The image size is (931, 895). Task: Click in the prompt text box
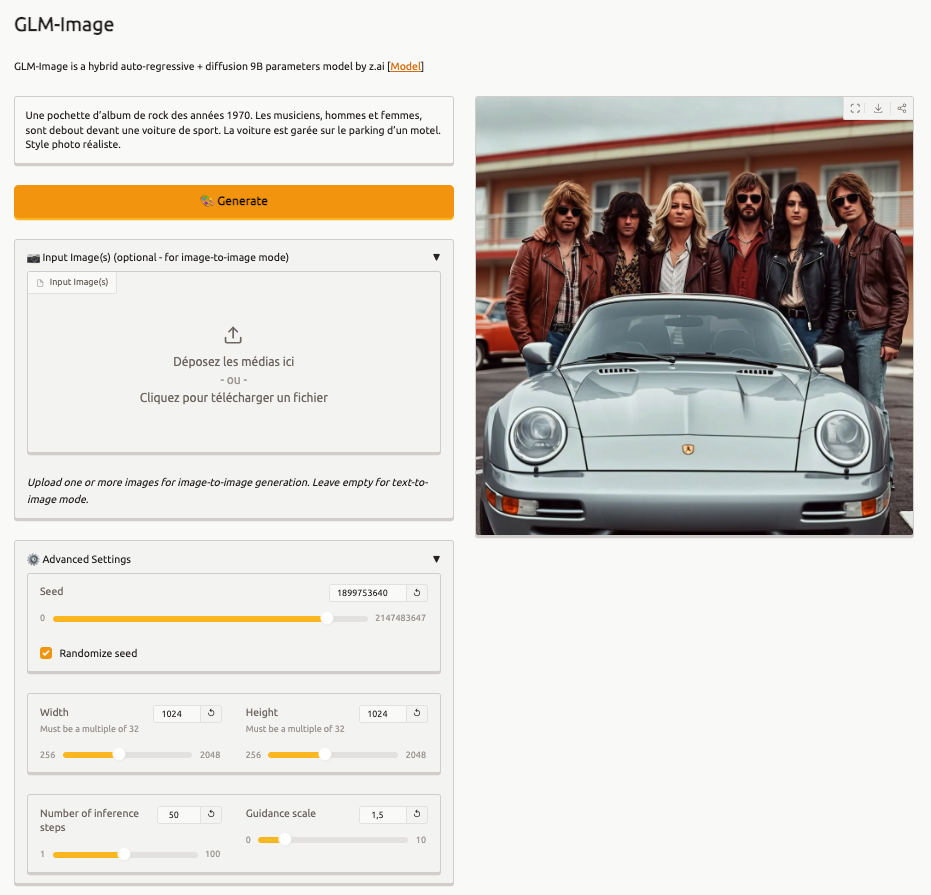click(x=233, y=130)
